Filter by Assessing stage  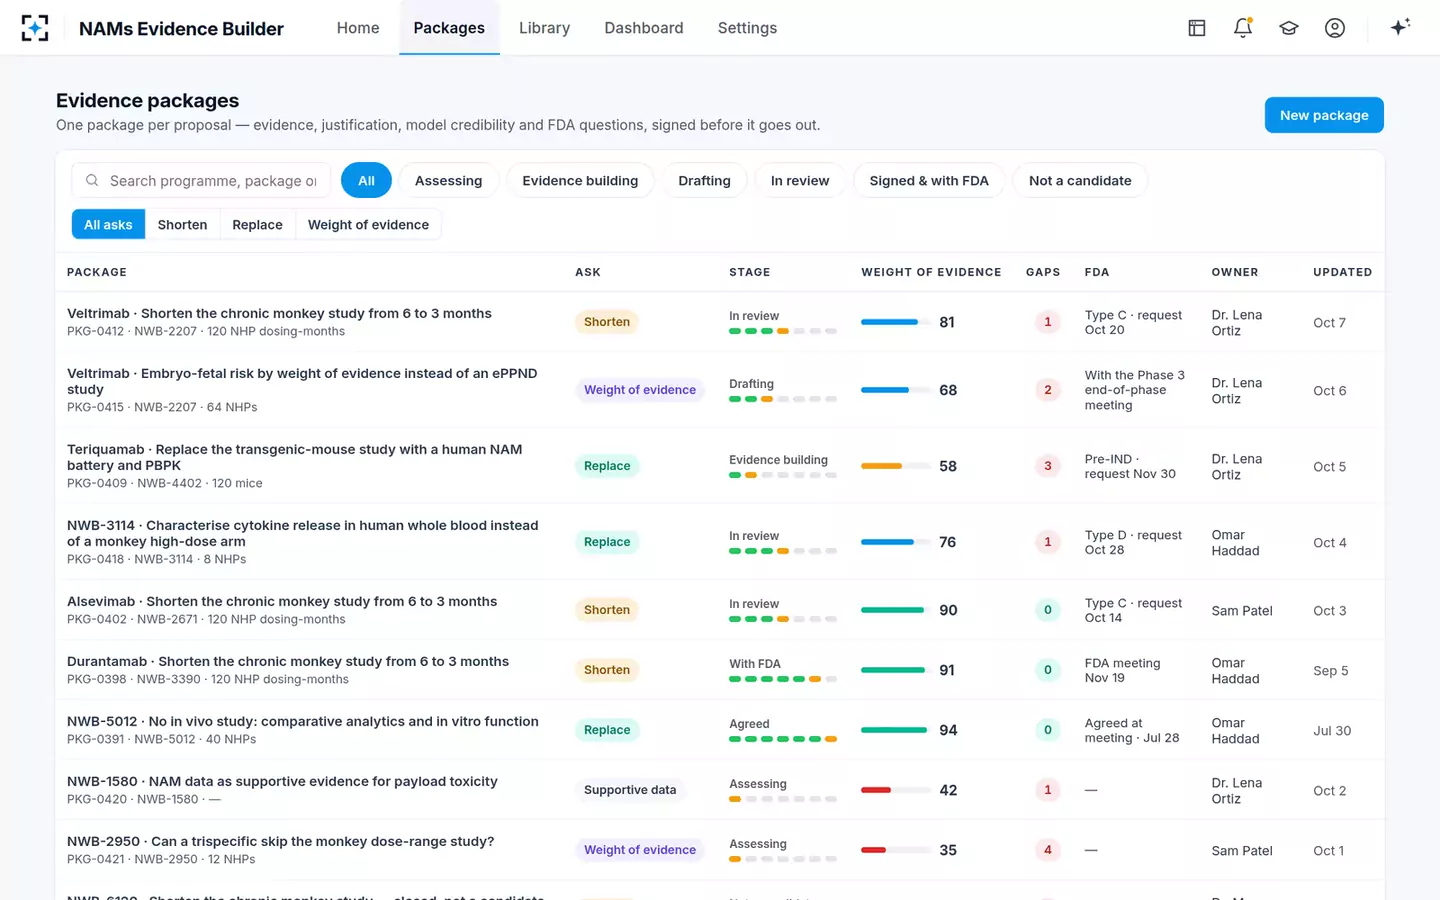tap(448, 181)
